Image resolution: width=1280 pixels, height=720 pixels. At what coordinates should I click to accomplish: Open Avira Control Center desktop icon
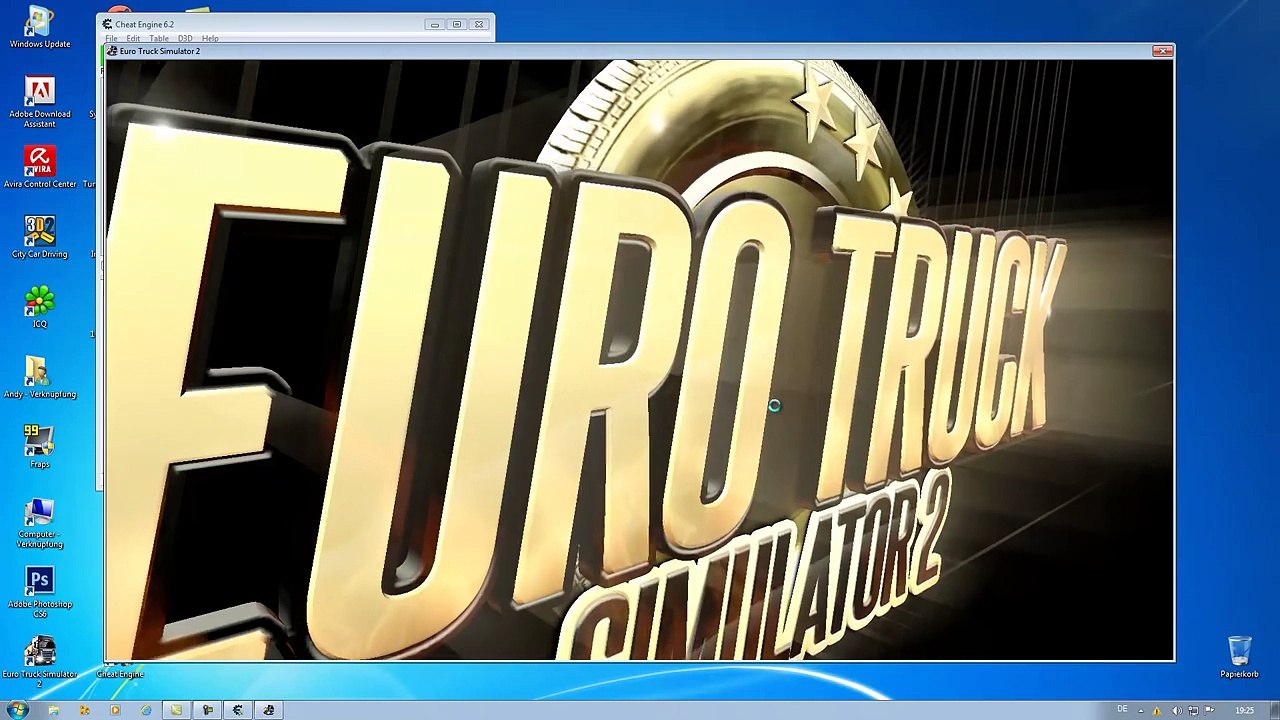[40, 168]
